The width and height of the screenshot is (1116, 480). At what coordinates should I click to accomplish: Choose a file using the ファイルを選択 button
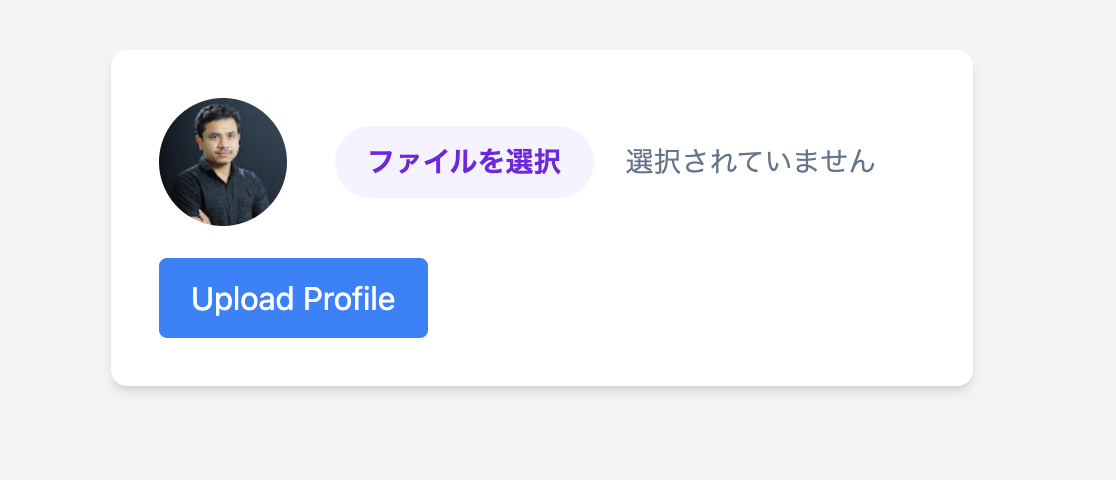tap(464, 162)
